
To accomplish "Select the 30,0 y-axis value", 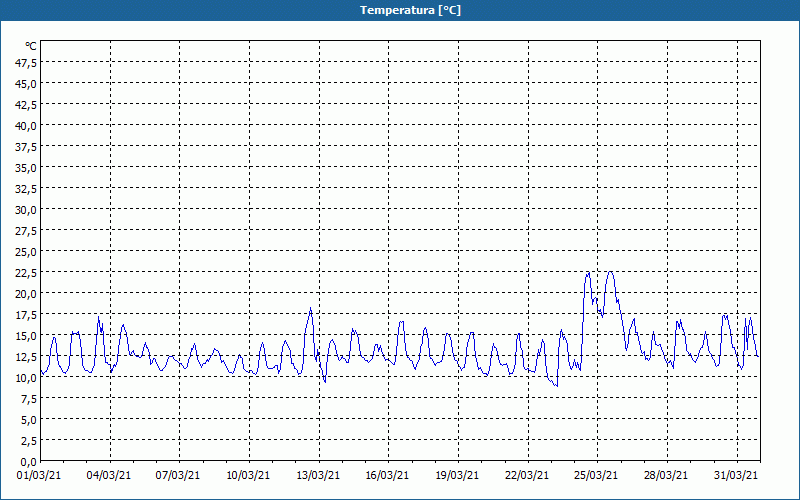I will point(27,210).
